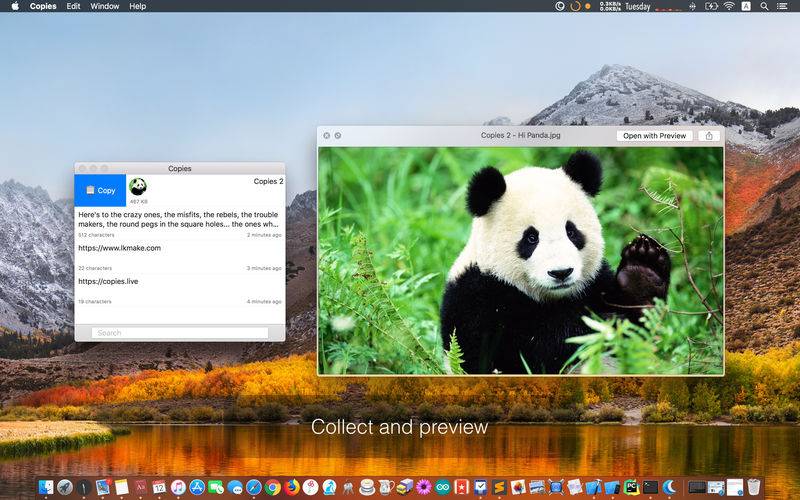Click the Tuesday clock in the menu bar
This screenshot has height=500, width=800.
pos(638,6)
